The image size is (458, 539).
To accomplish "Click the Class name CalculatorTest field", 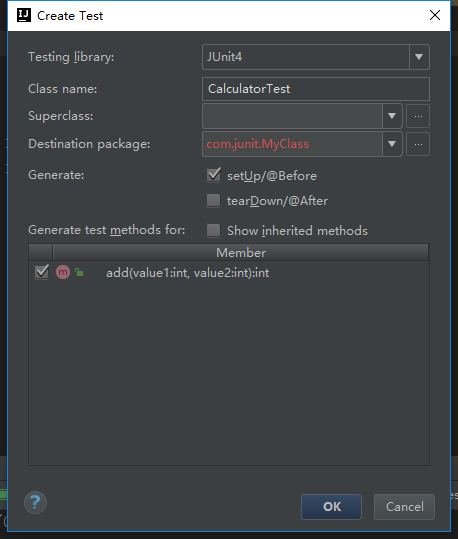I will coord(316,89).
